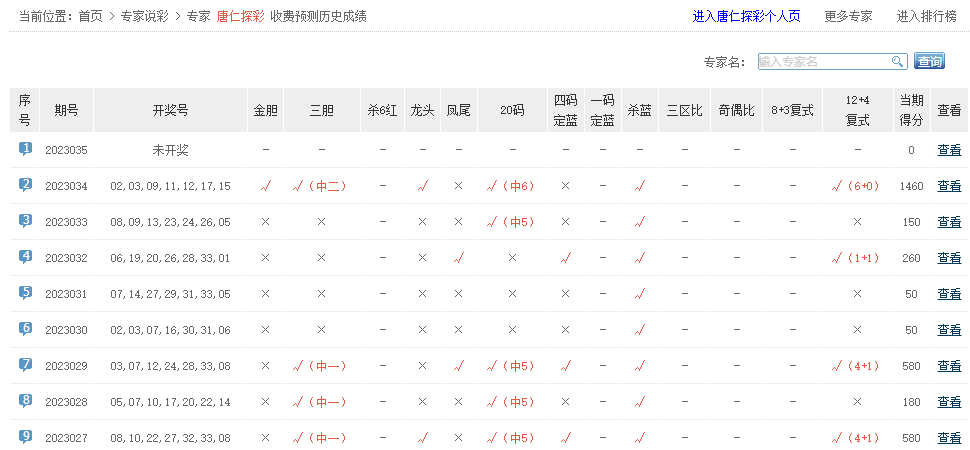970x450 pixels.
Task: Open 专家说彩 breadcrumb item
Action: click(x=144, y=17)
